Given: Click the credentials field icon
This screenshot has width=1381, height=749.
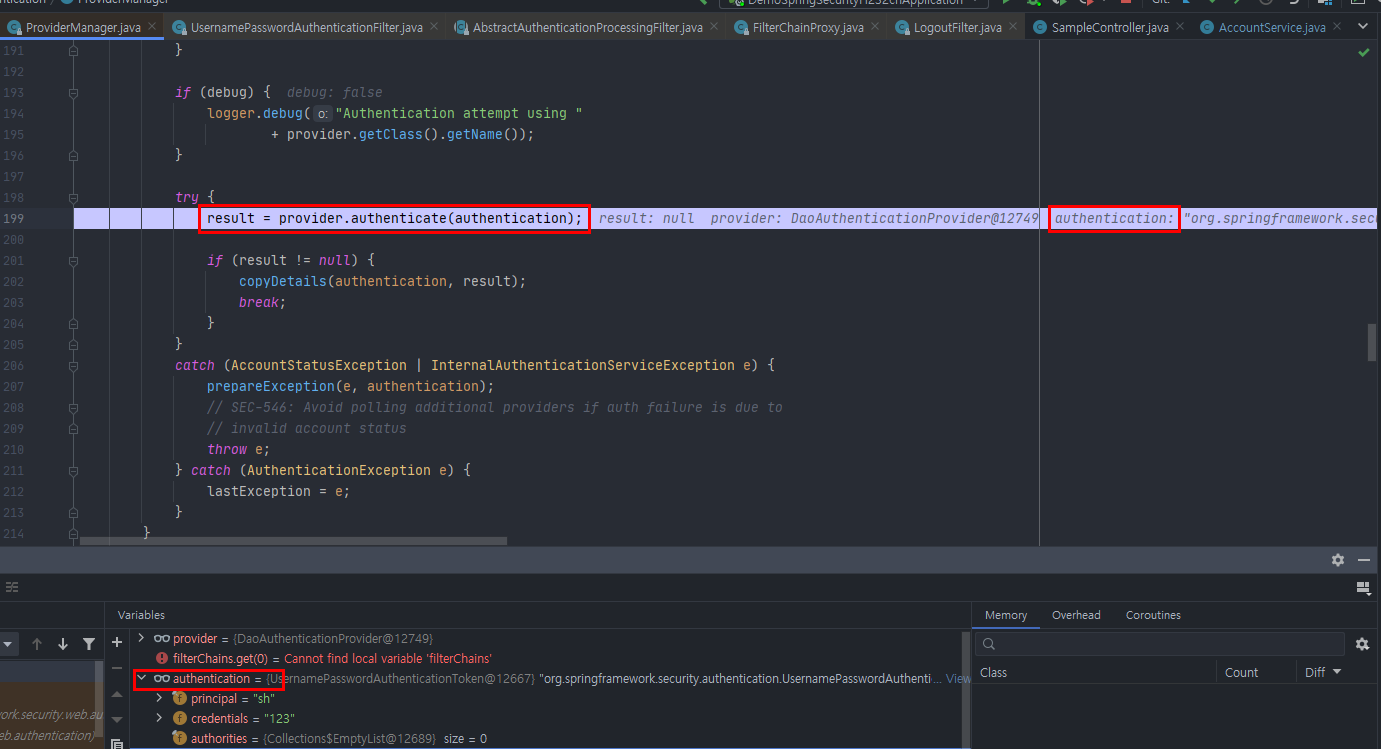Looking at the screenshot, I should point(180,718).
